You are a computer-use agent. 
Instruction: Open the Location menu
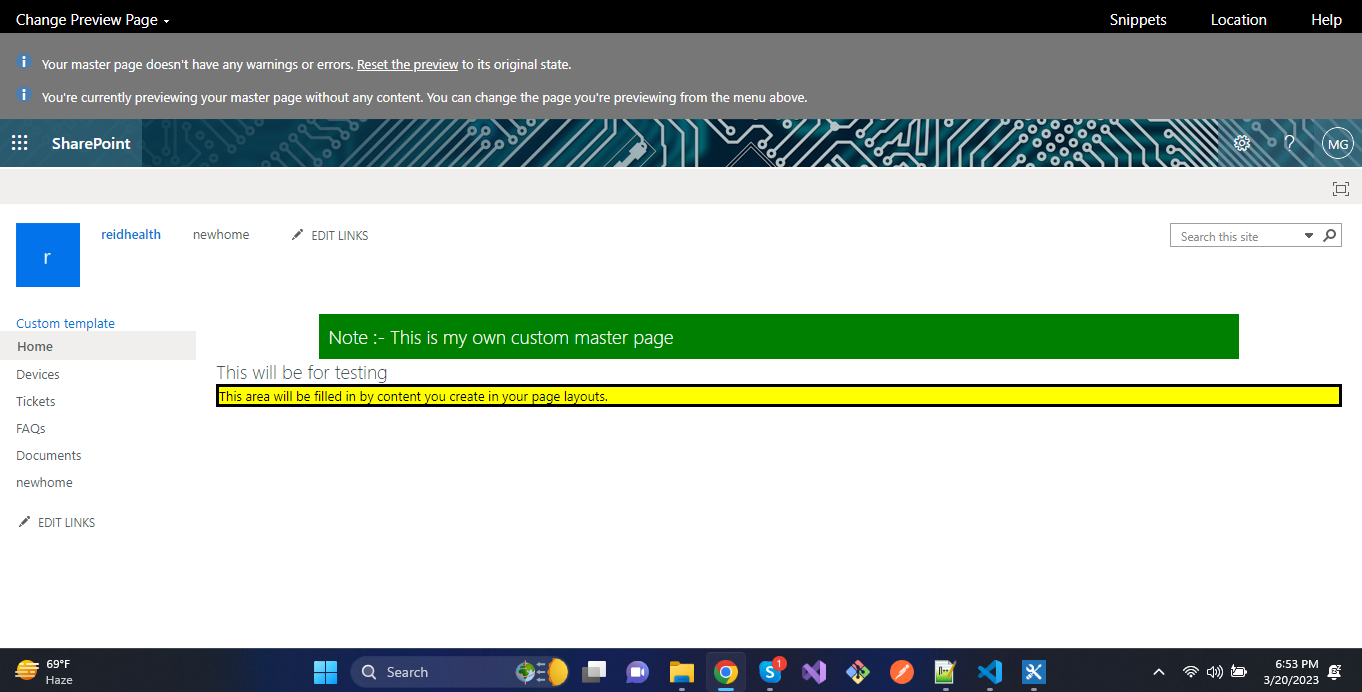[1238, 18]
